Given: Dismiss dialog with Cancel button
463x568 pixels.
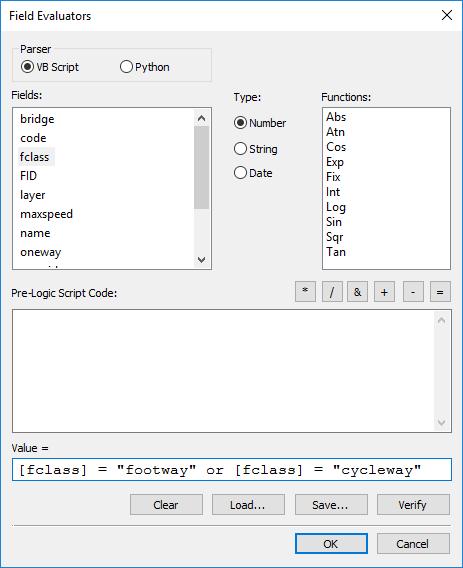Looking at the screenshot, I should tap(413, 543).
